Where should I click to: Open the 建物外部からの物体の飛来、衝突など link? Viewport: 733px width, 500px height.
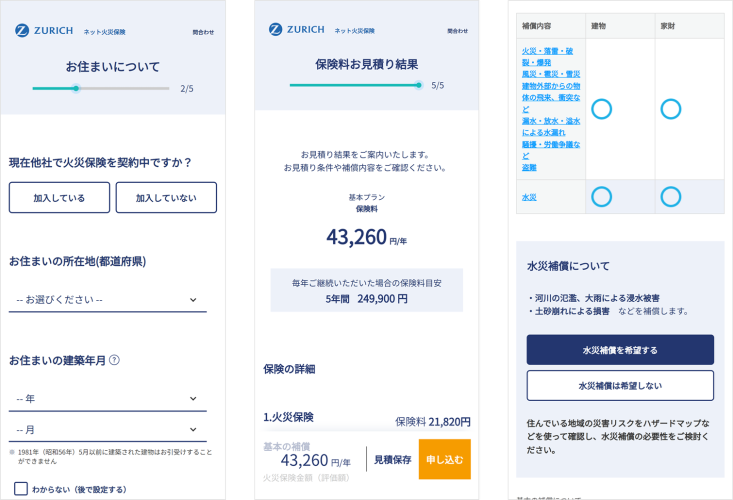point(551,97)
